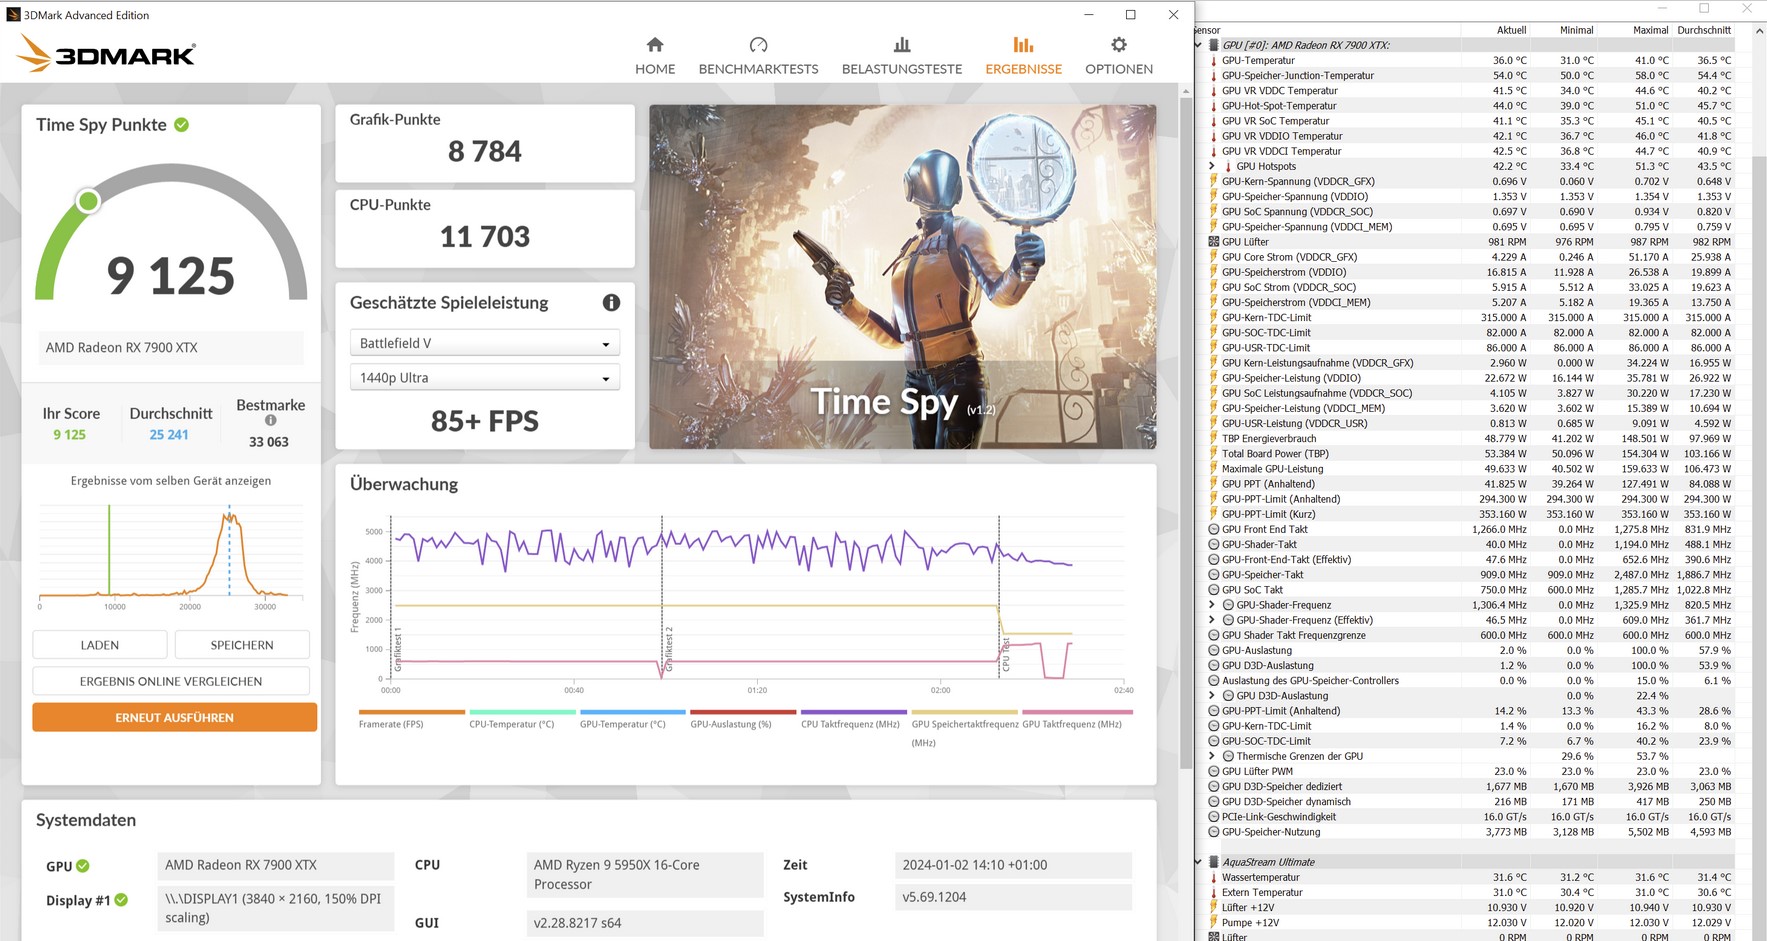Click the Grafiktest 2 marker in the monitoring chart

(669, 650)
